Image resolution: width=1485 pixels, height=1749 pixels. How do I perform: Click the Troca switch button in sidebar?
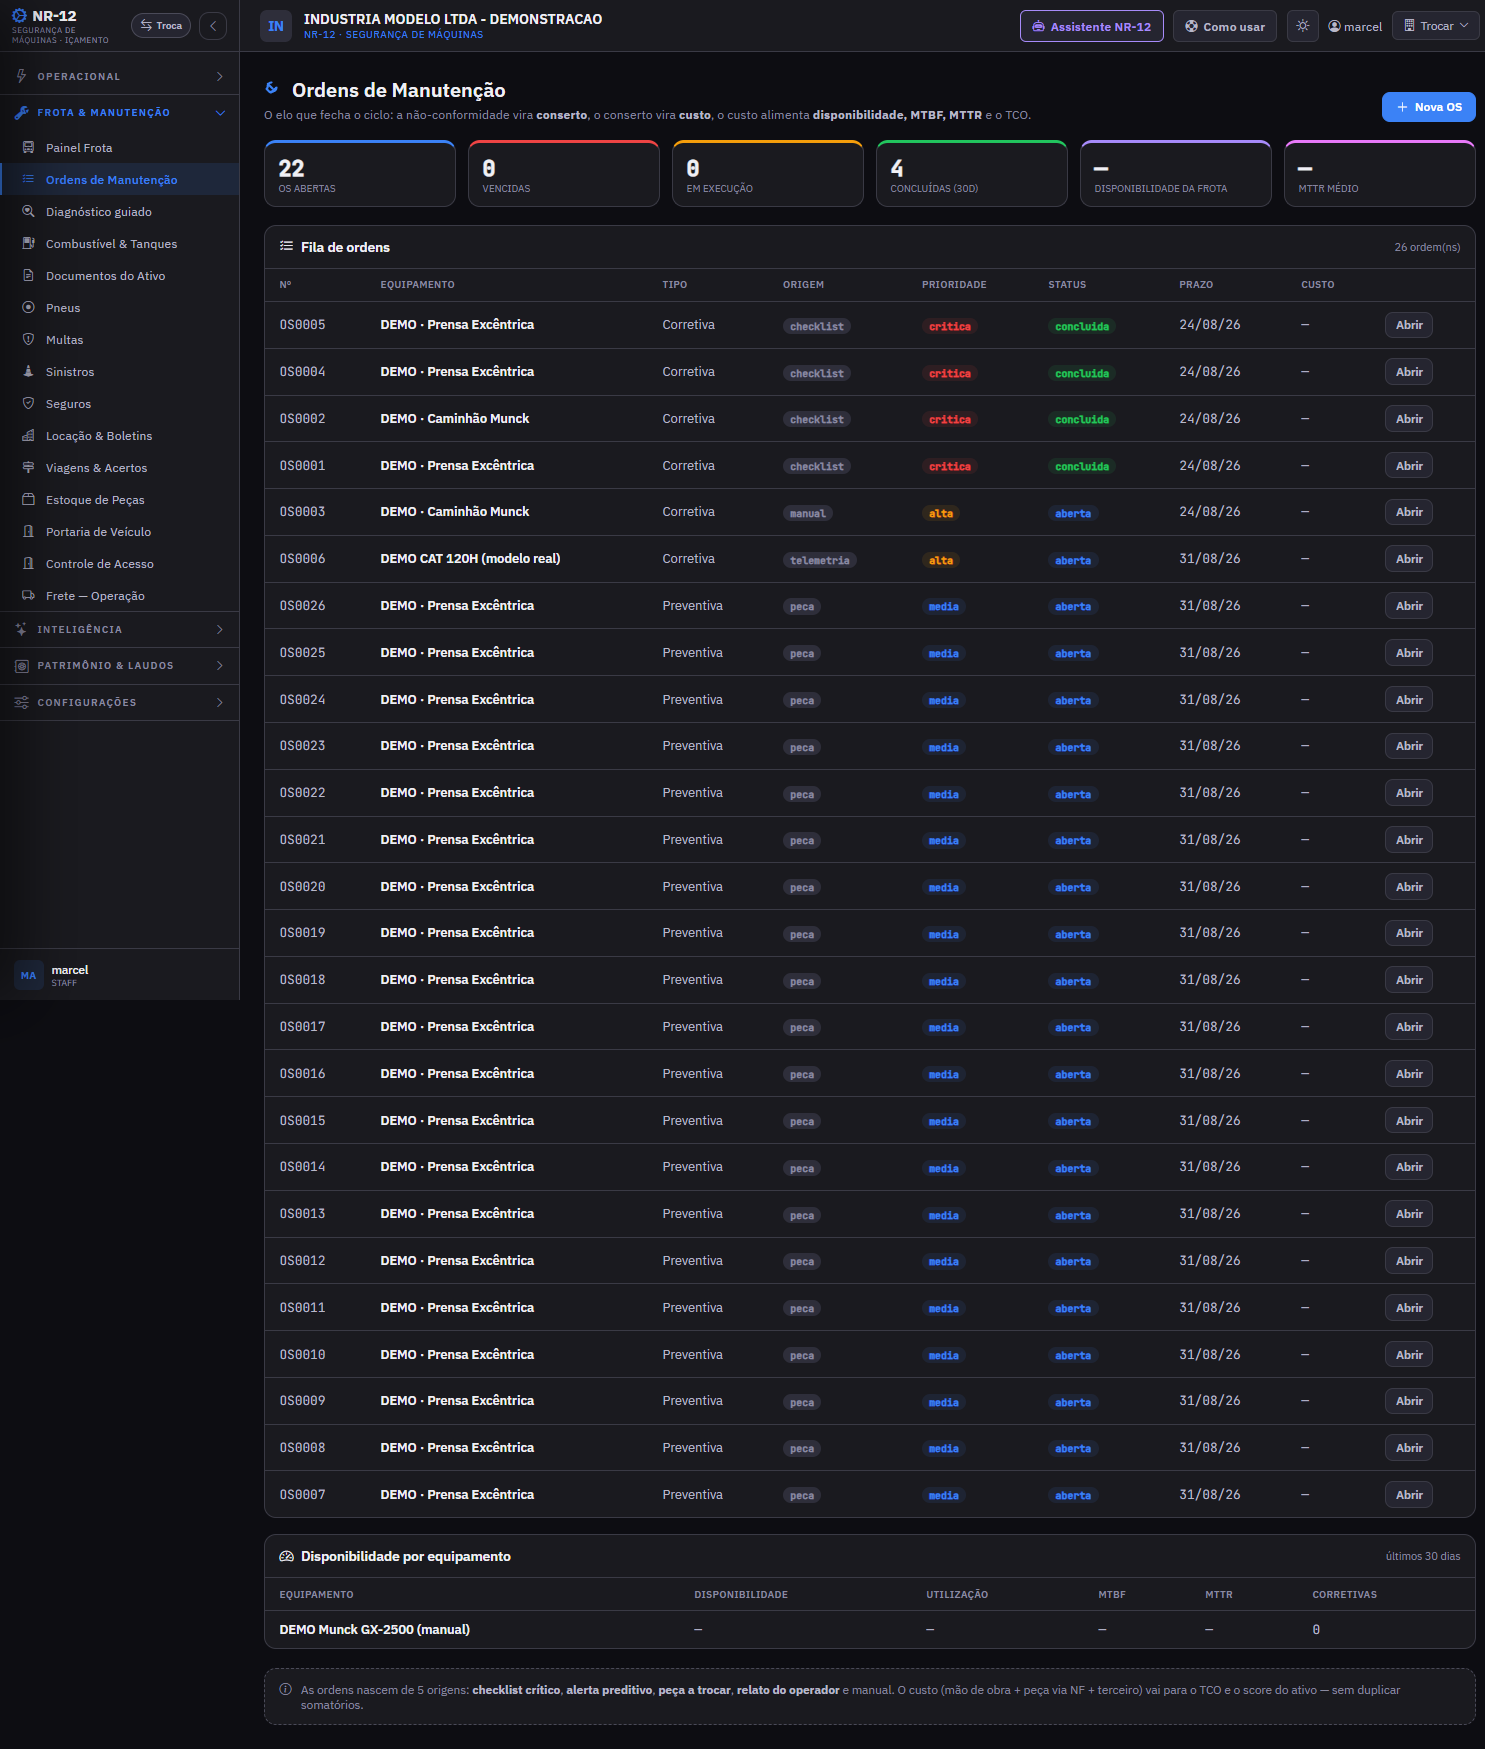pos(161,26)
